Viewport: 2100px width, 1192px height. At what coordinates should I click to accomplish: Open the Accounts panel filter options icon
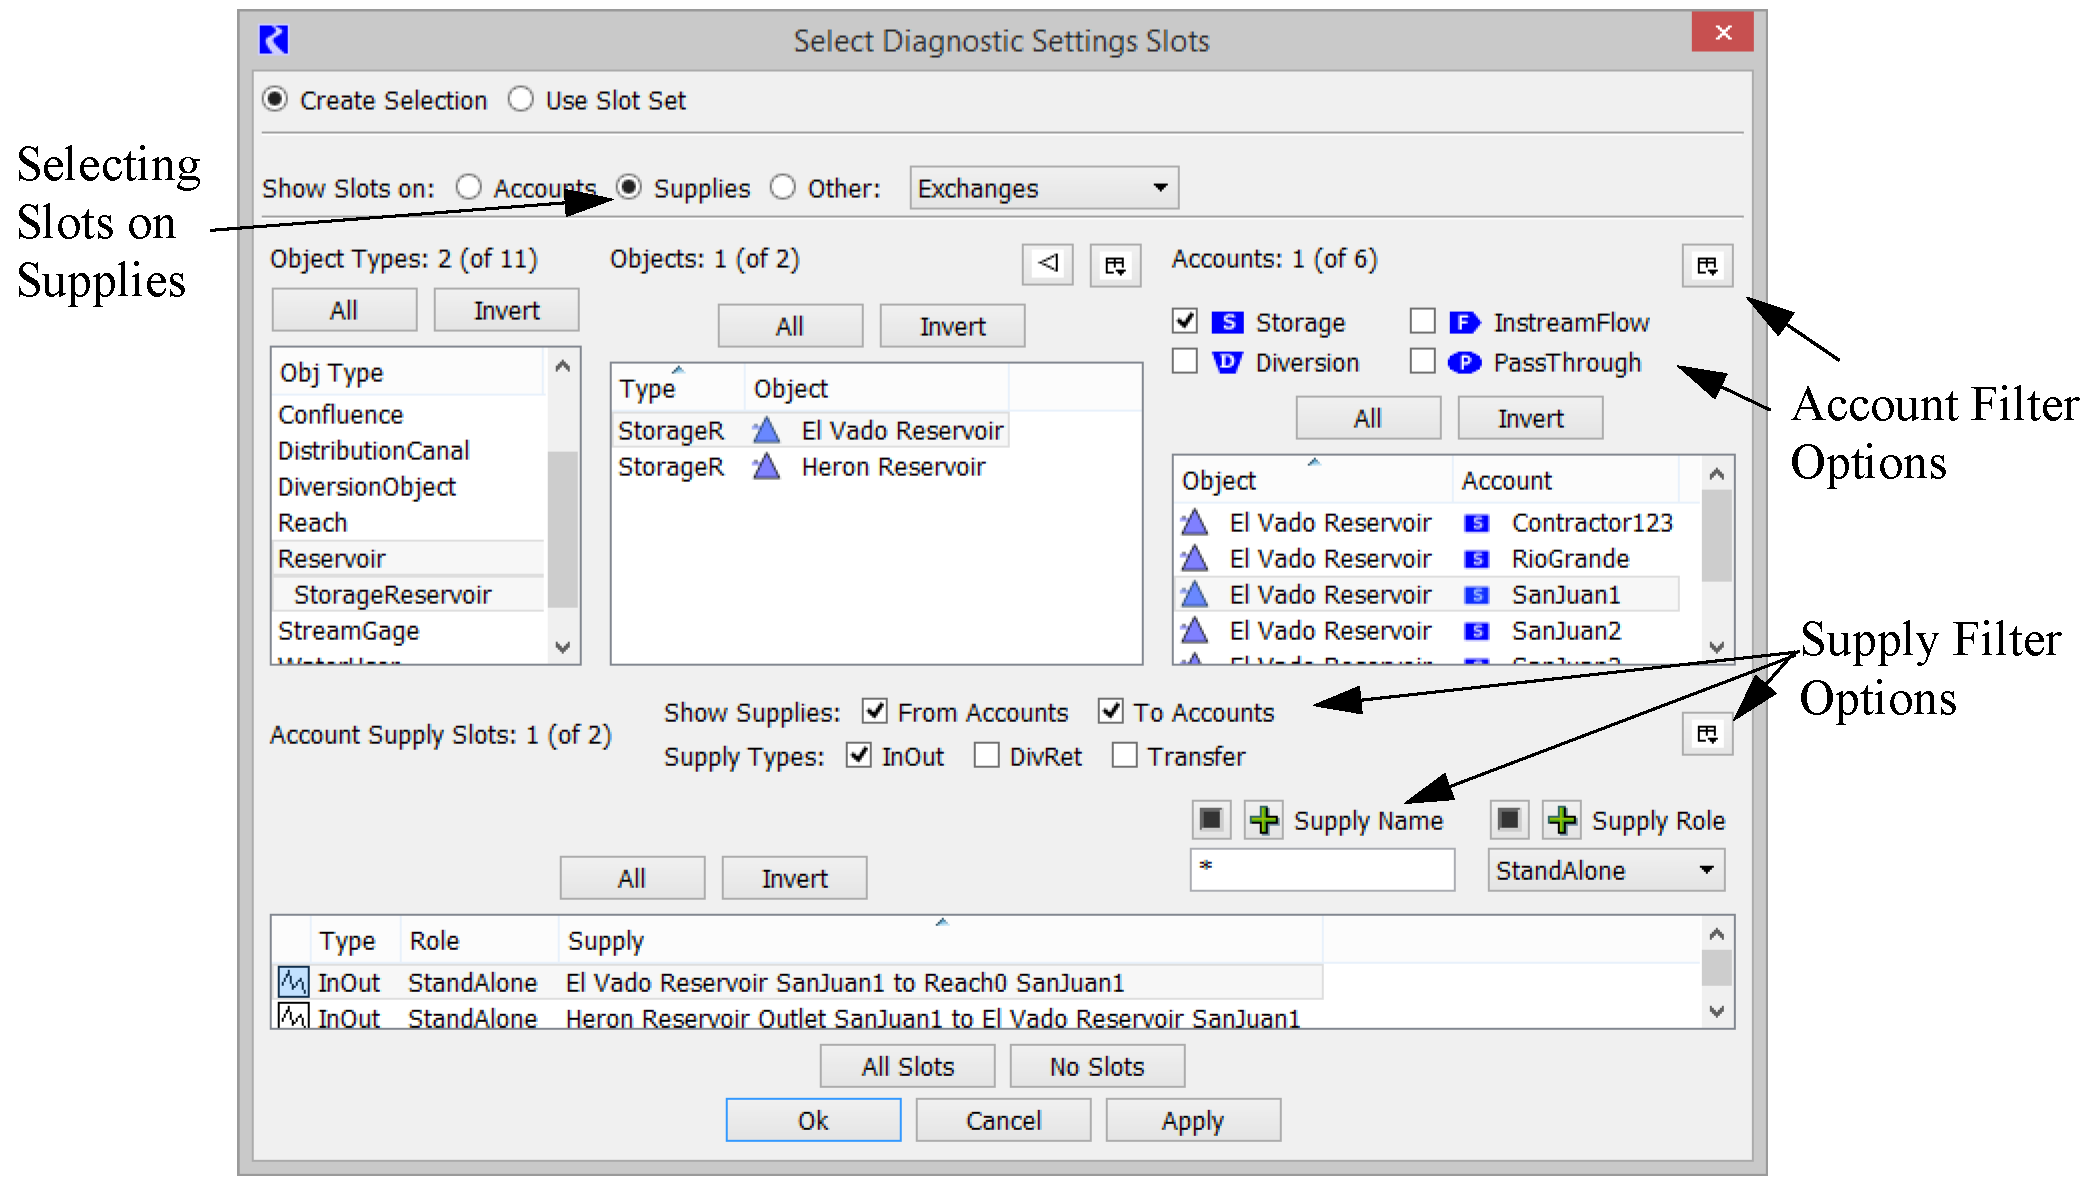tap(1706, 265)
